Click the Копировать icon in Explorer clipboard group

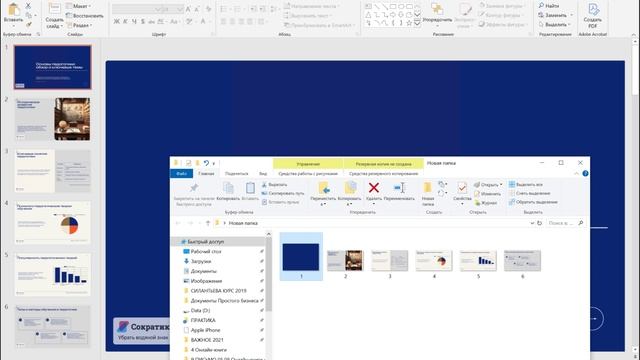(x=228, y=188)
